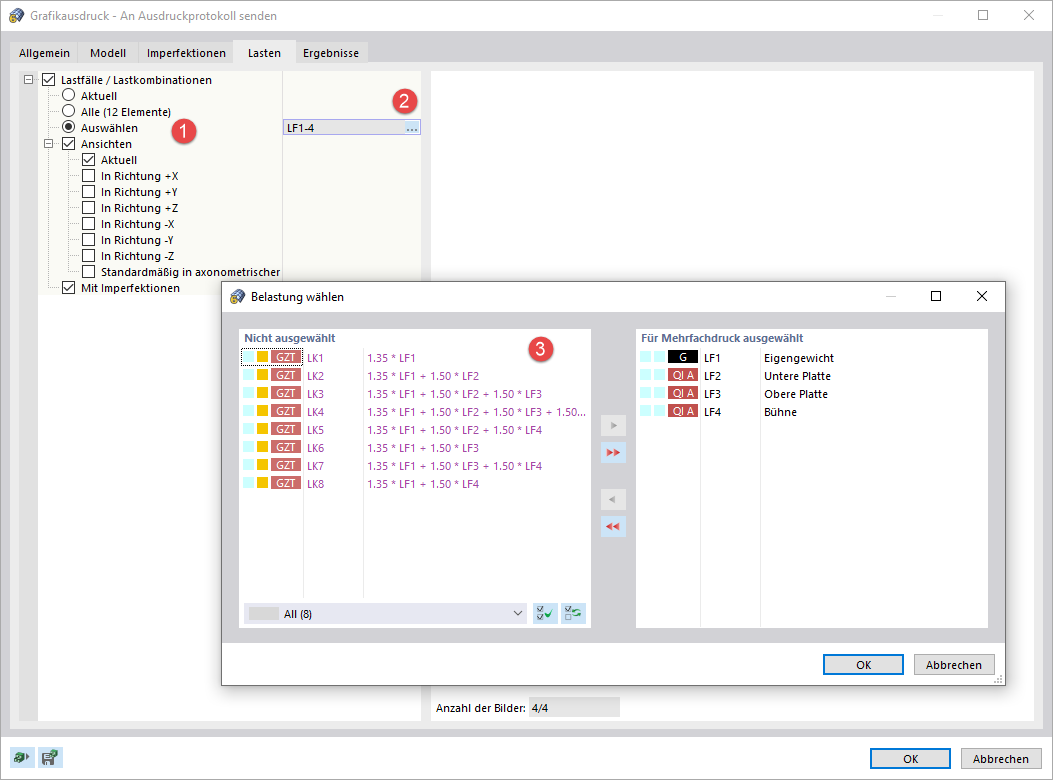
Task: Click the double left arrow to remove all
Action: pyautogui.click(x=613, y=526)
